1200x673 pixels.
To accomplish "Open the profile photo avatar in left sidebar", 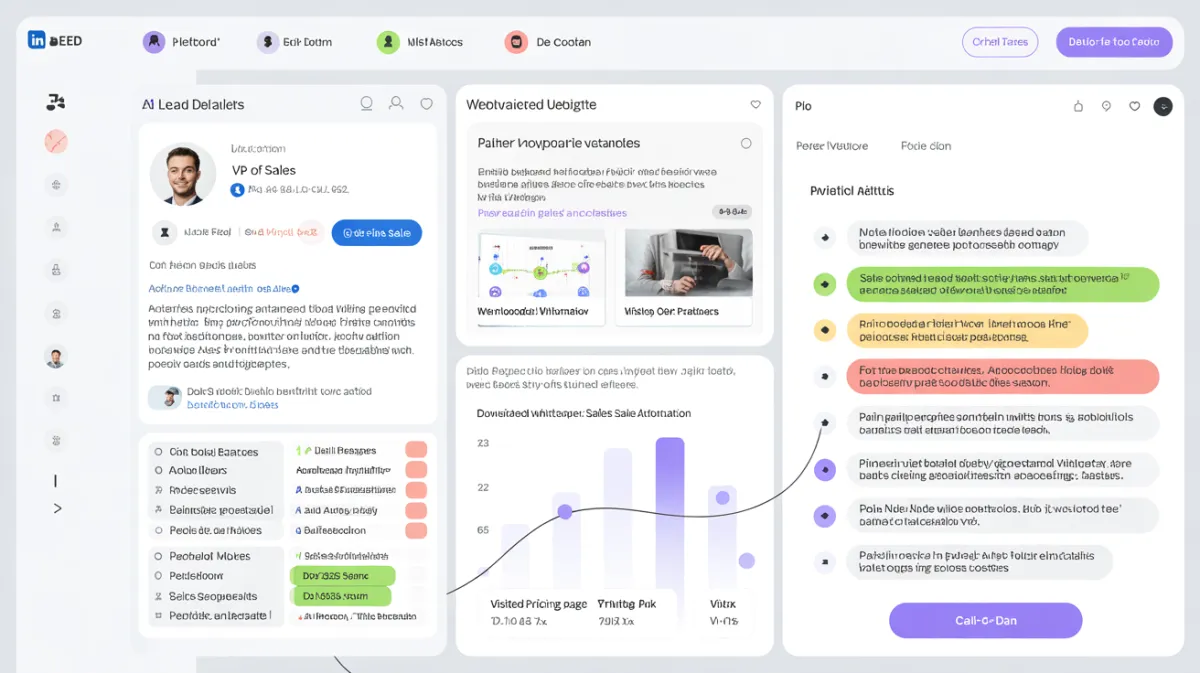I will (x=56, y=356).
